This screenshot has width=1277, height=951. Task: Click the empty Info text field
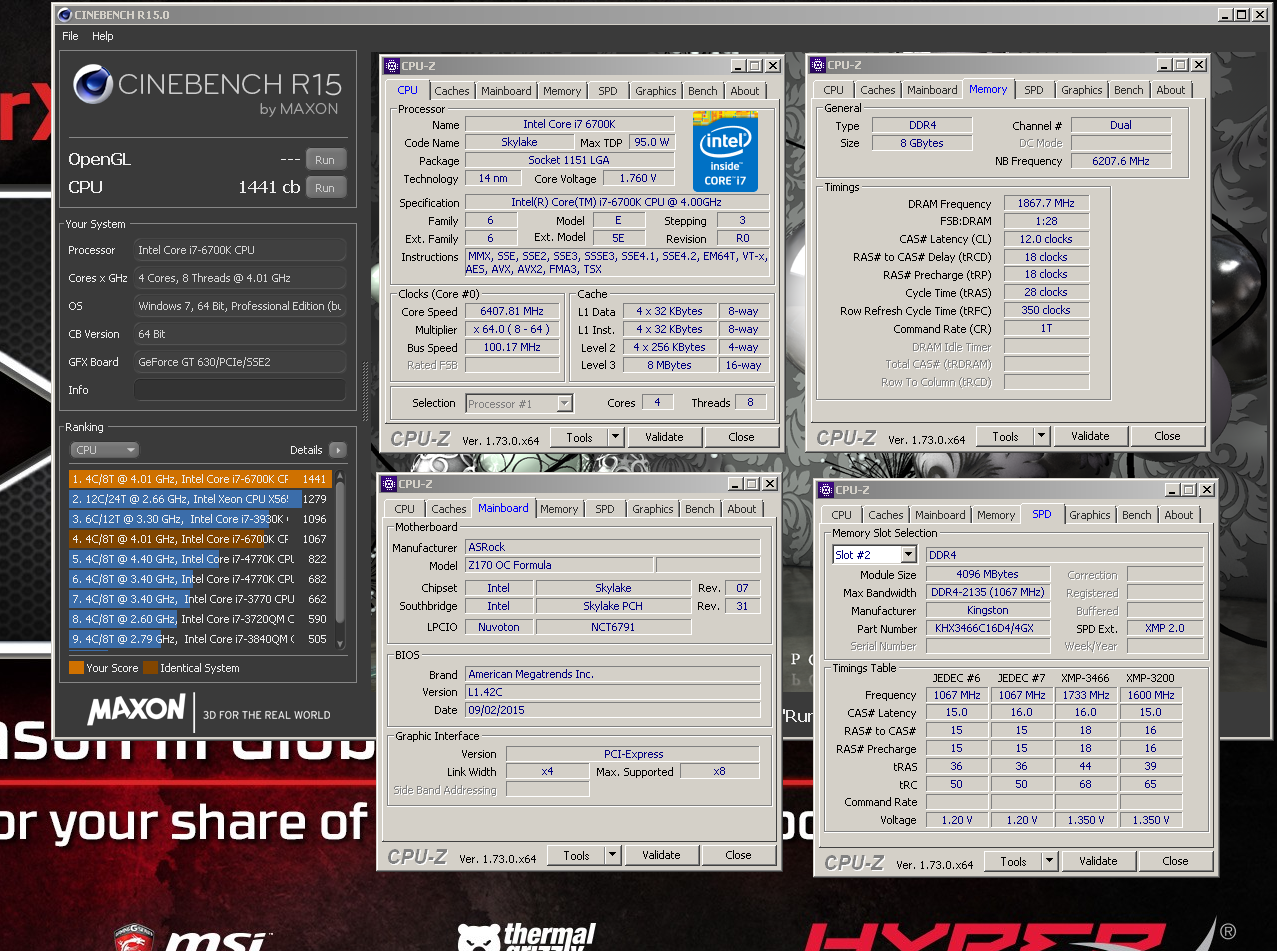(x=240, y=390)
